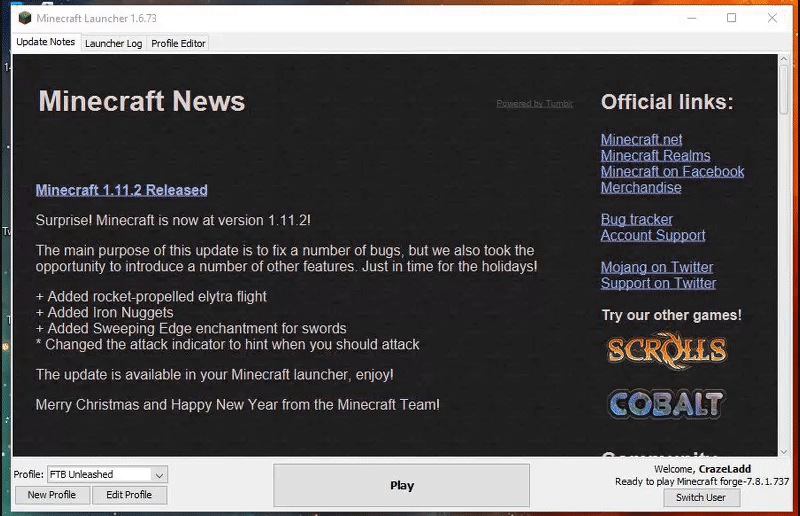Click the 'Merry Christmas and Happy New Year' line

[x=238, y=405]
